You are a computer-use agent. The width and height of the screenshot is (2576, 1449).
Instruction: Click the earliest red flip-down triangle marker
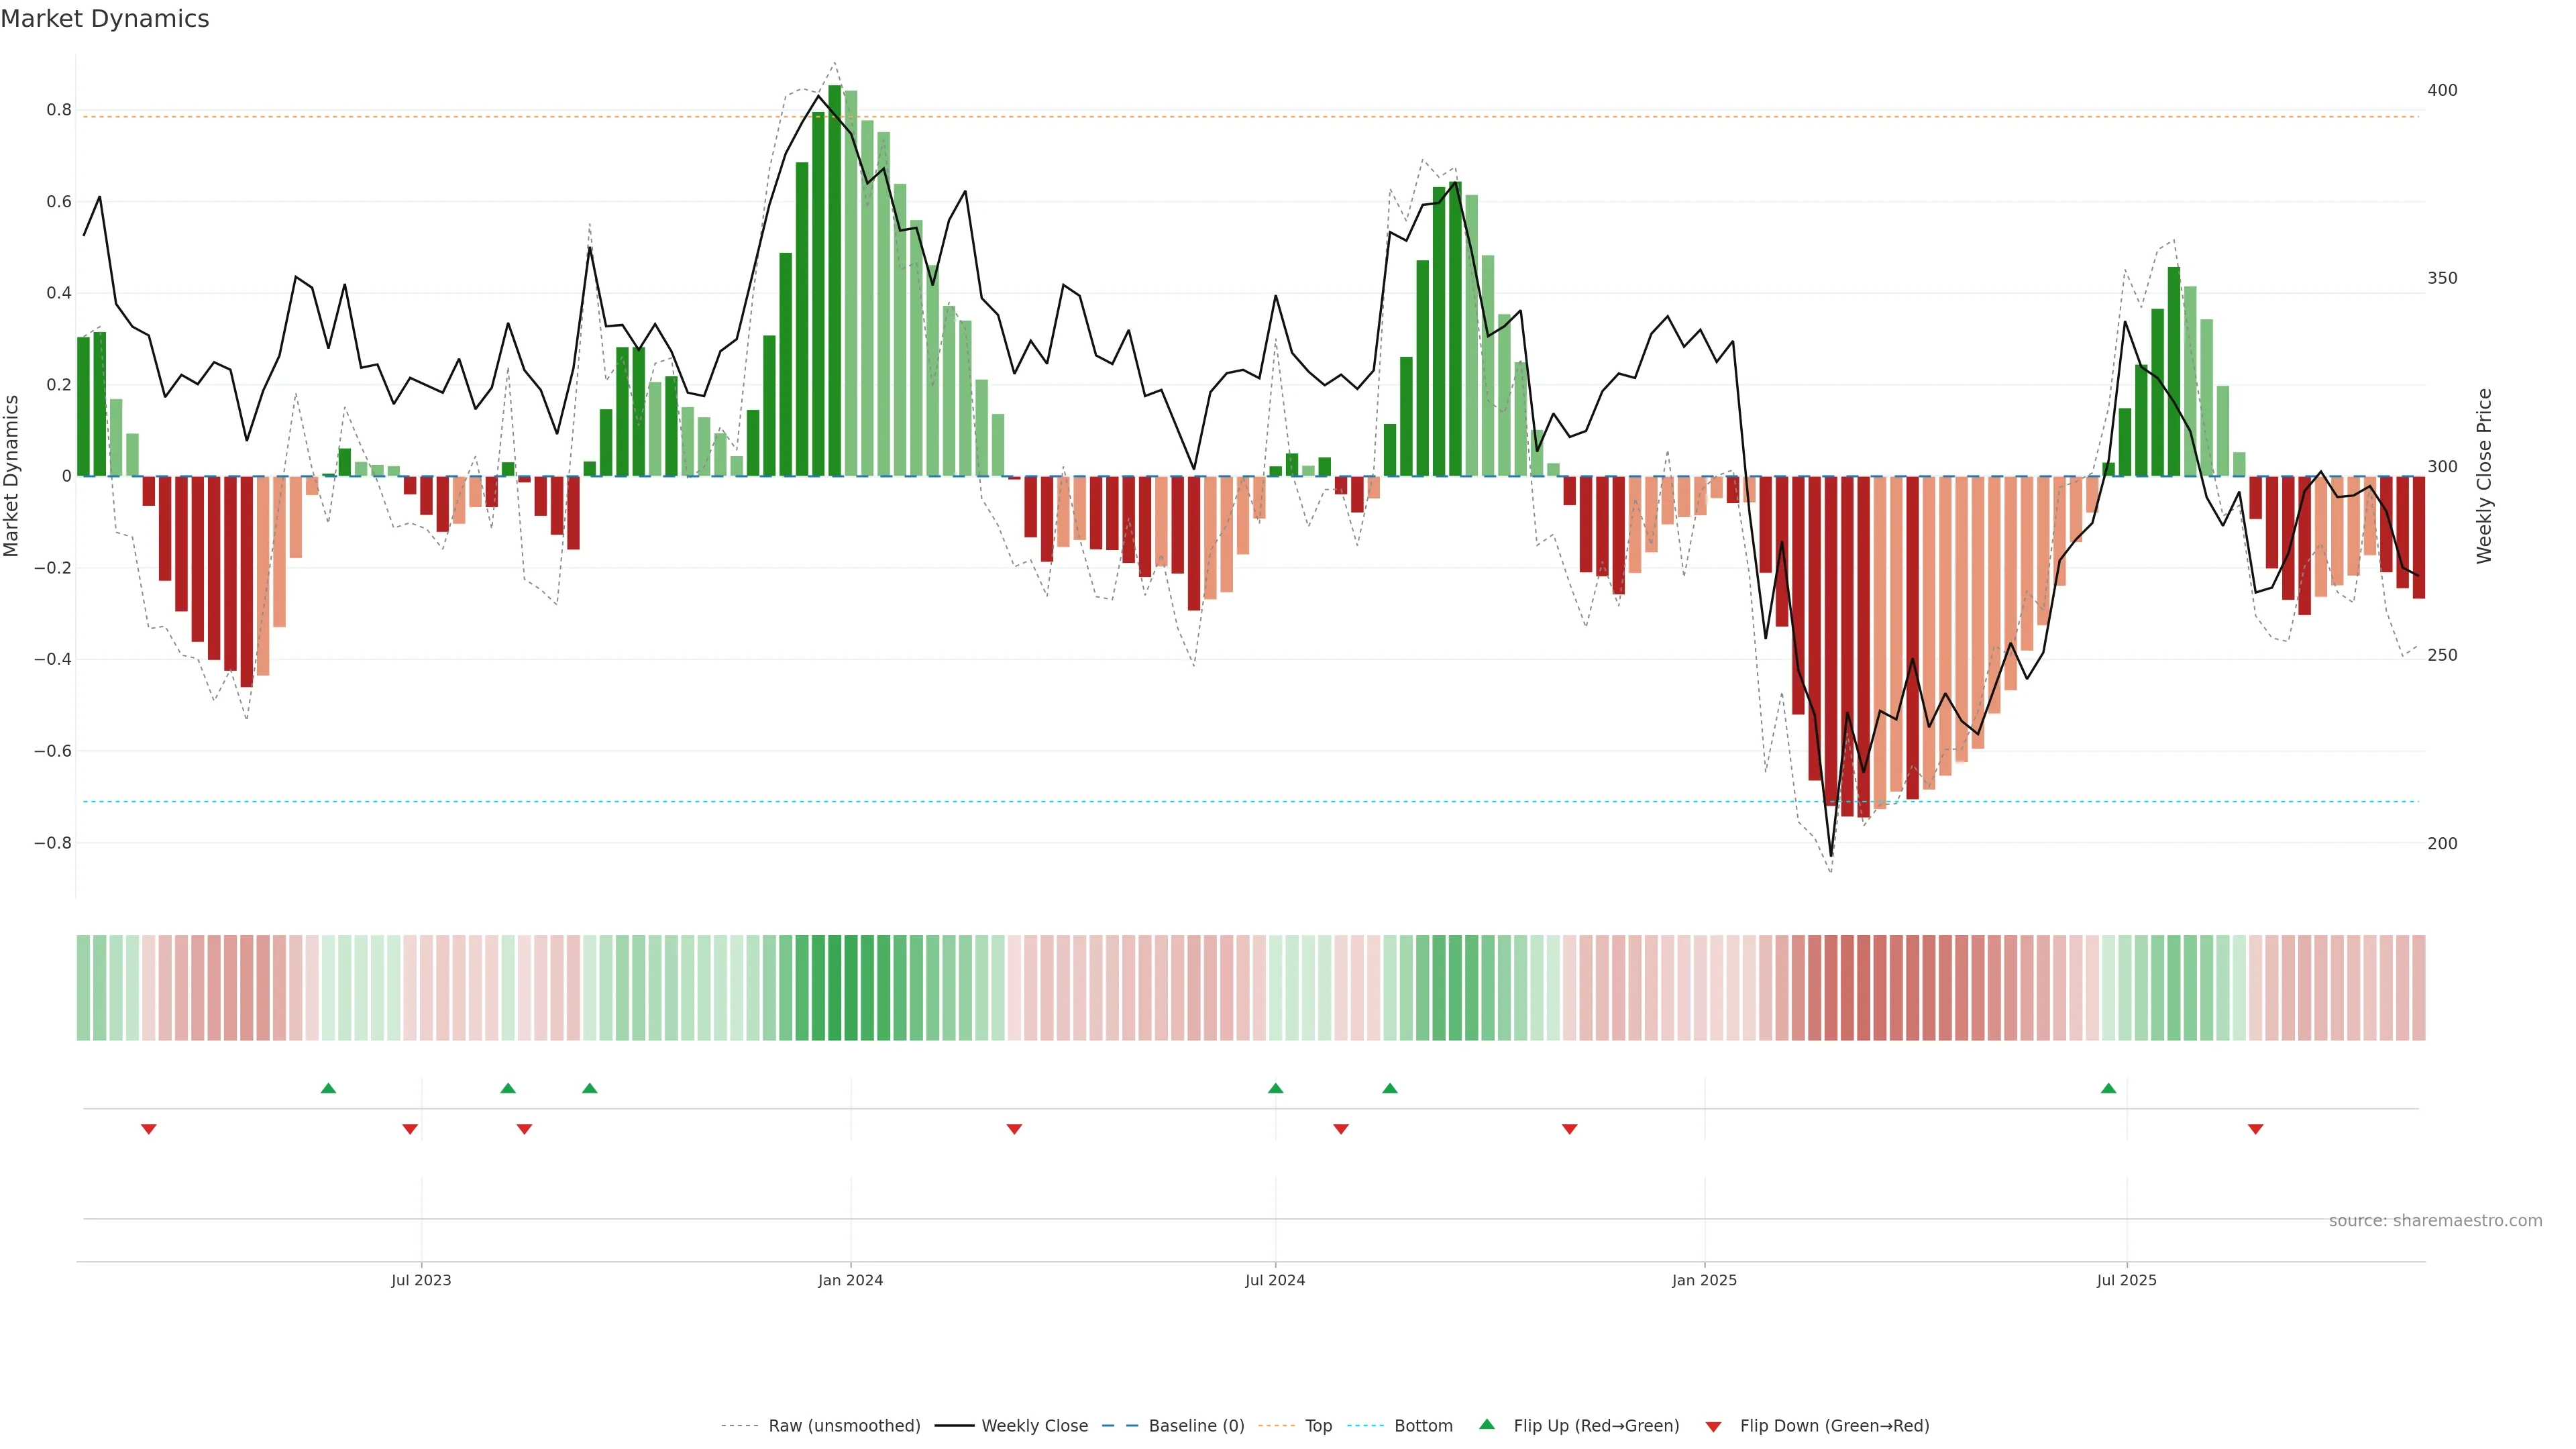[x=149, y=1129]
